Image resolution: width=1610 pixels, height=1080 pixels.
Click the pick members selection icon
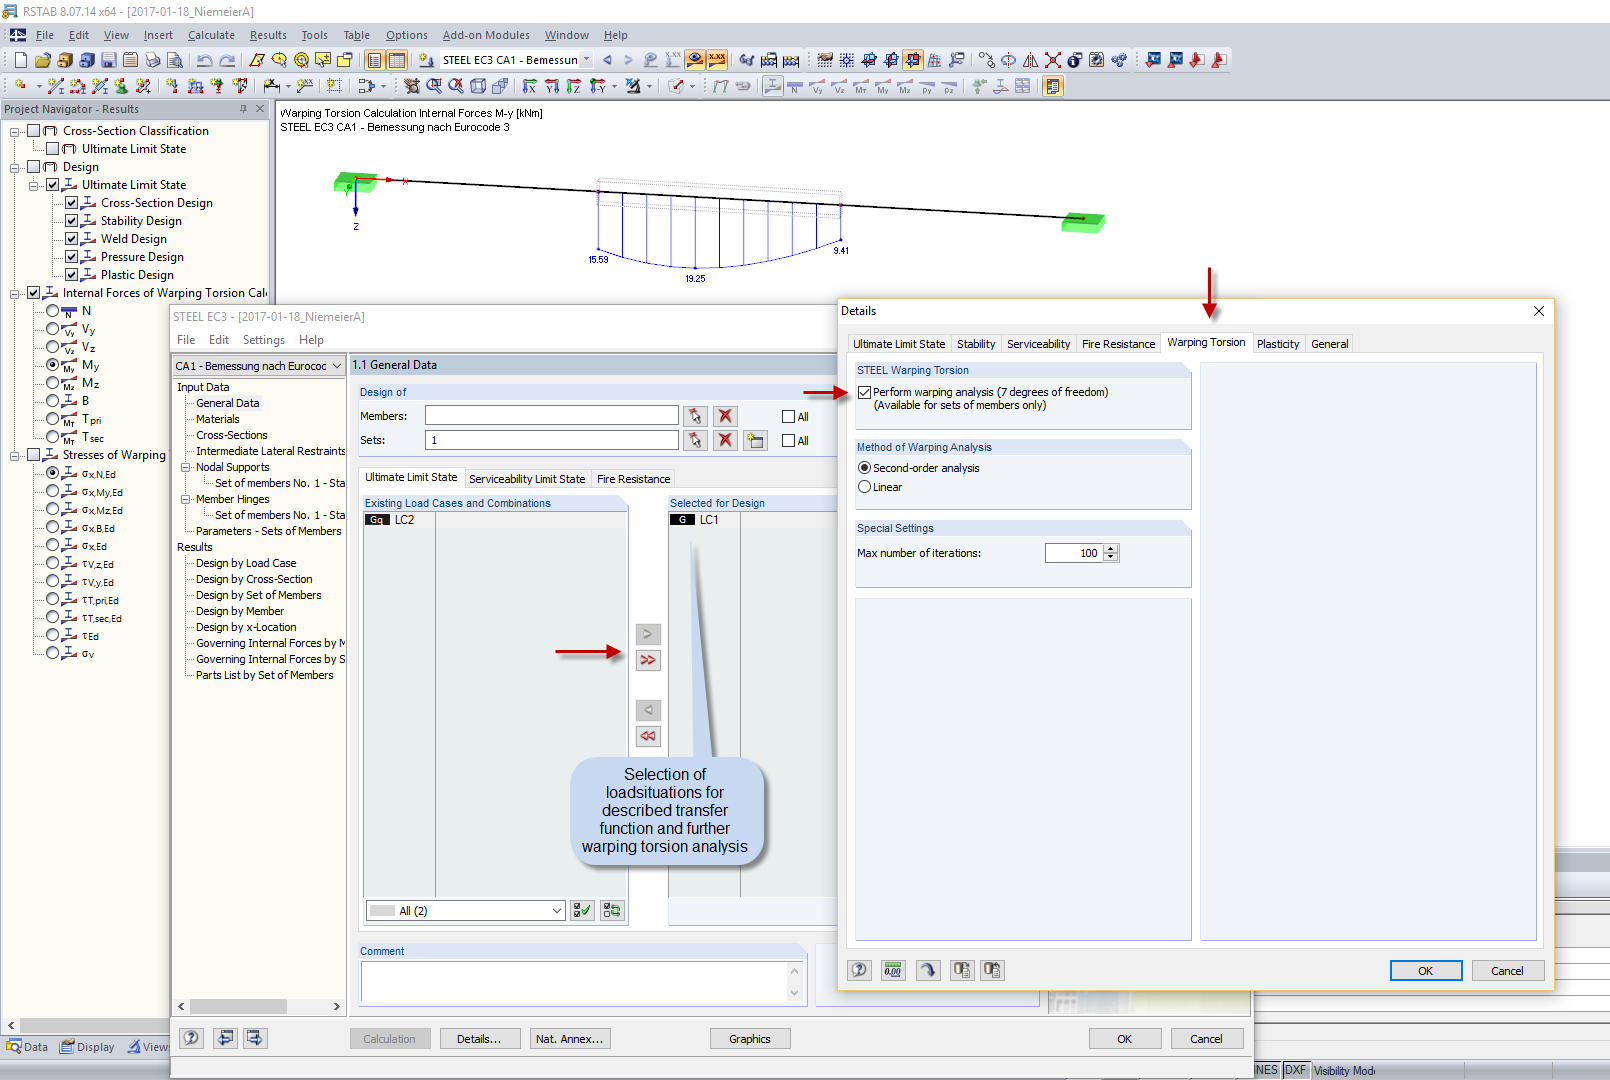click(695, 416)
